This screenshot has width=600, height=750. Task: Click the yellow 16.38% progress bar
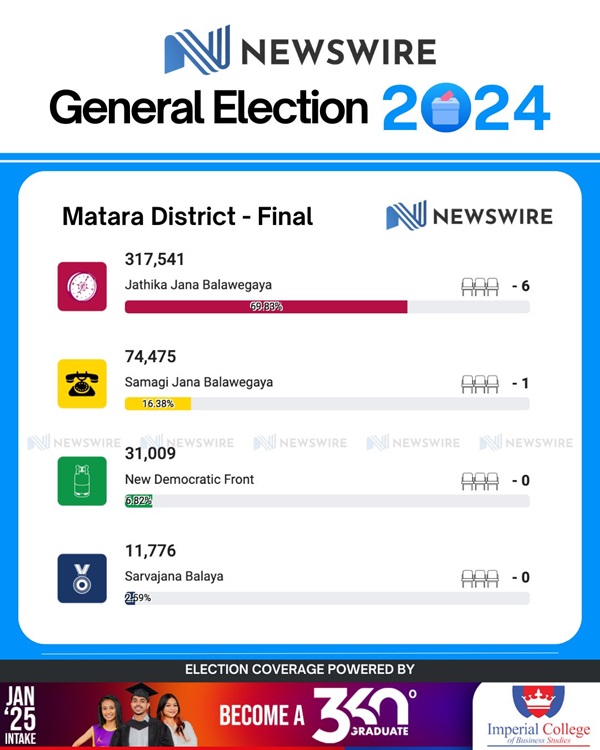click(x=158, y=404)
